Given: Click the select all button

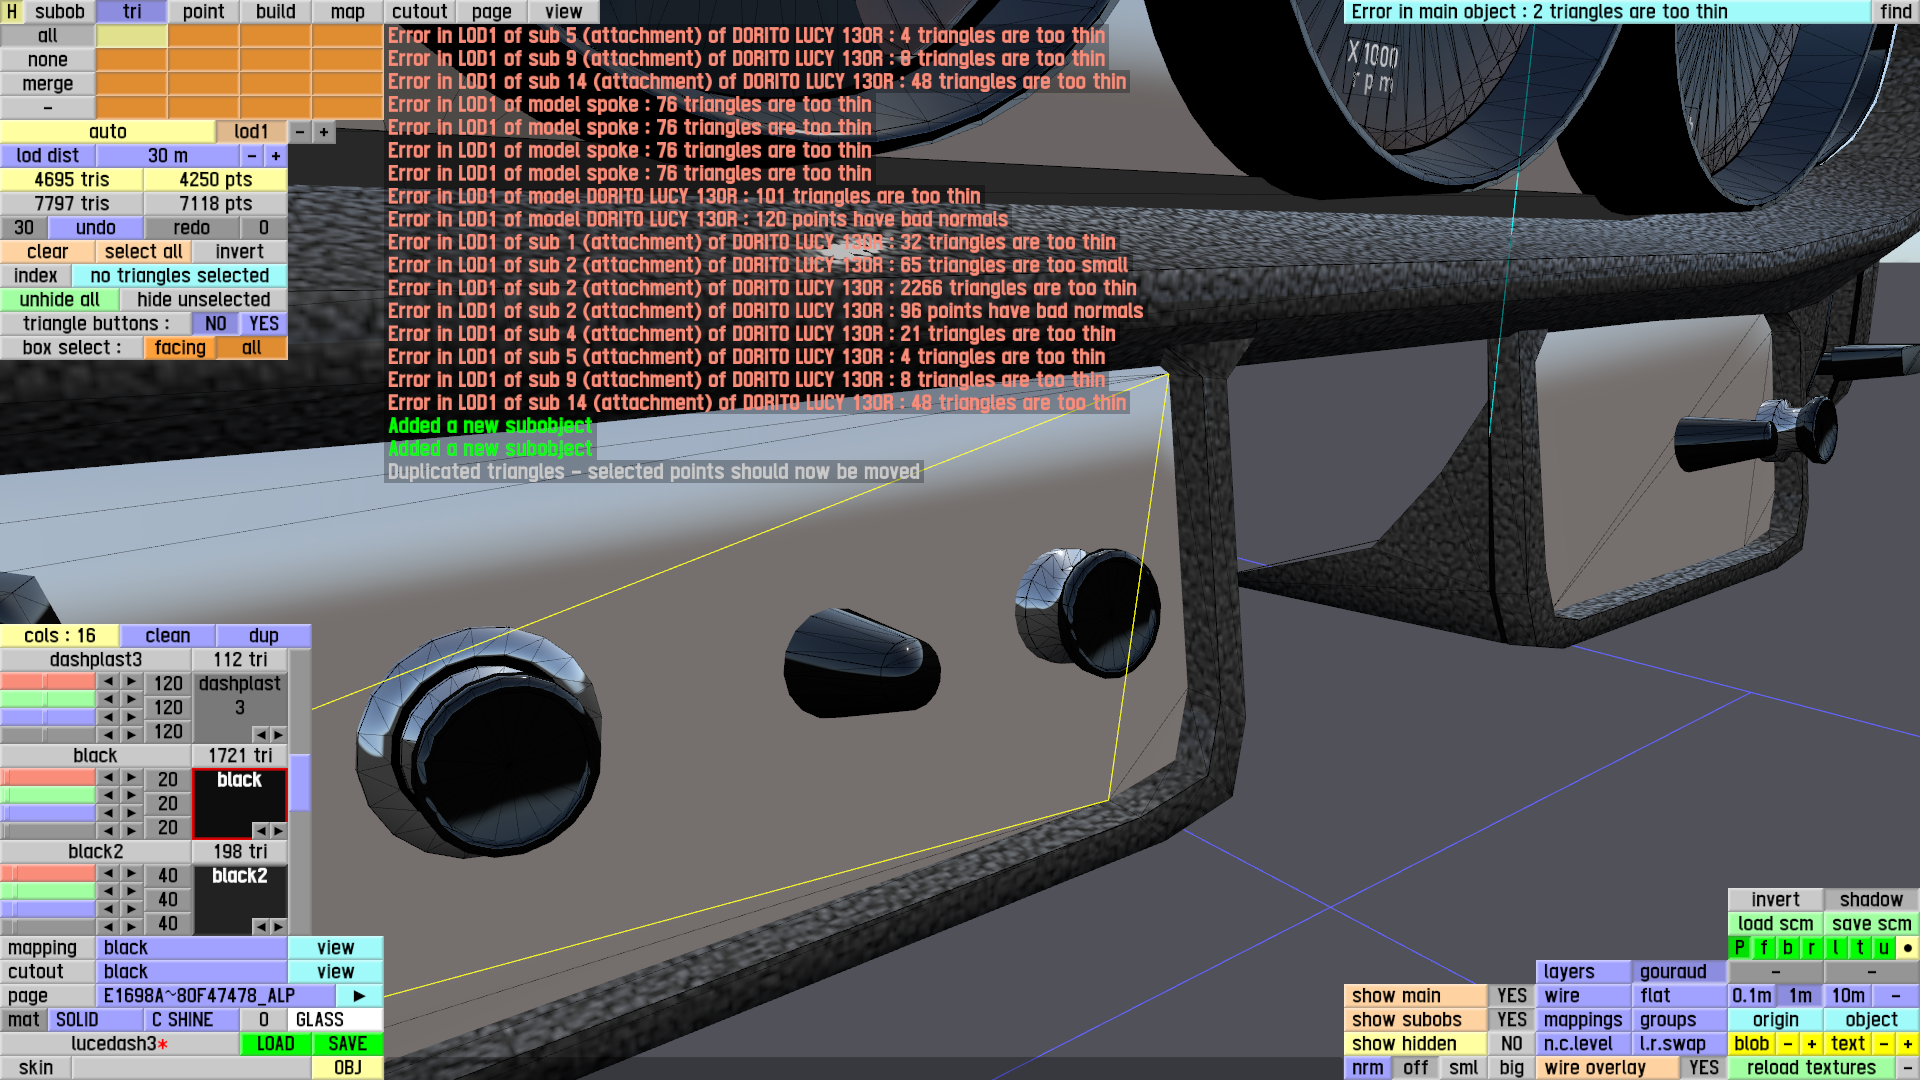Looking at the screenshot, I should tap(143, 252).
